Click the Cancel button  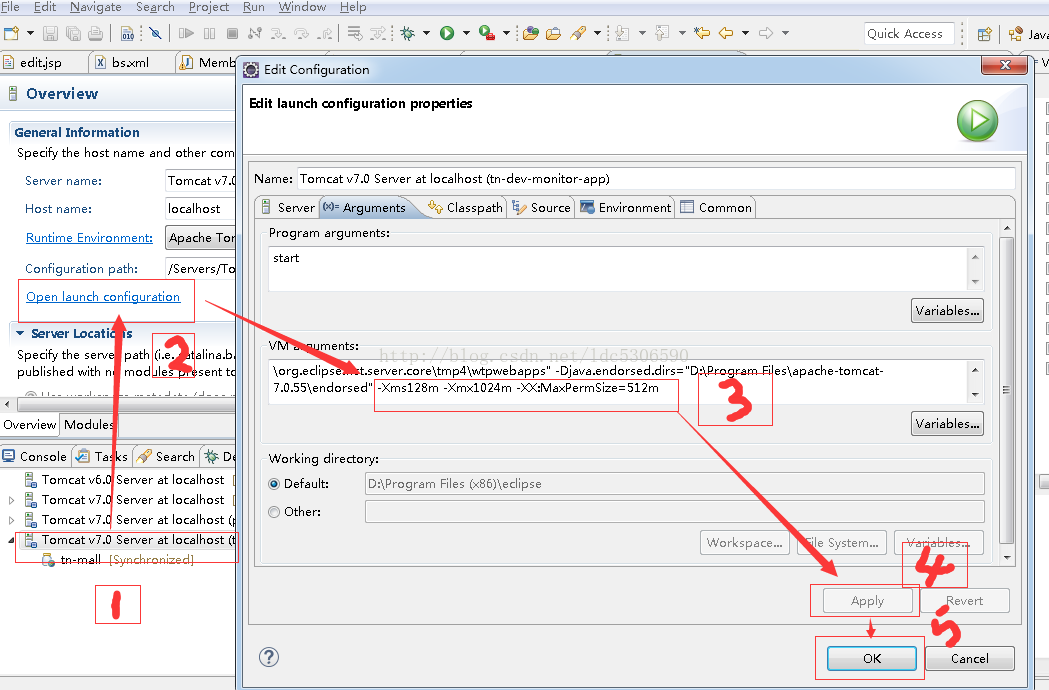tap(970, 659)
